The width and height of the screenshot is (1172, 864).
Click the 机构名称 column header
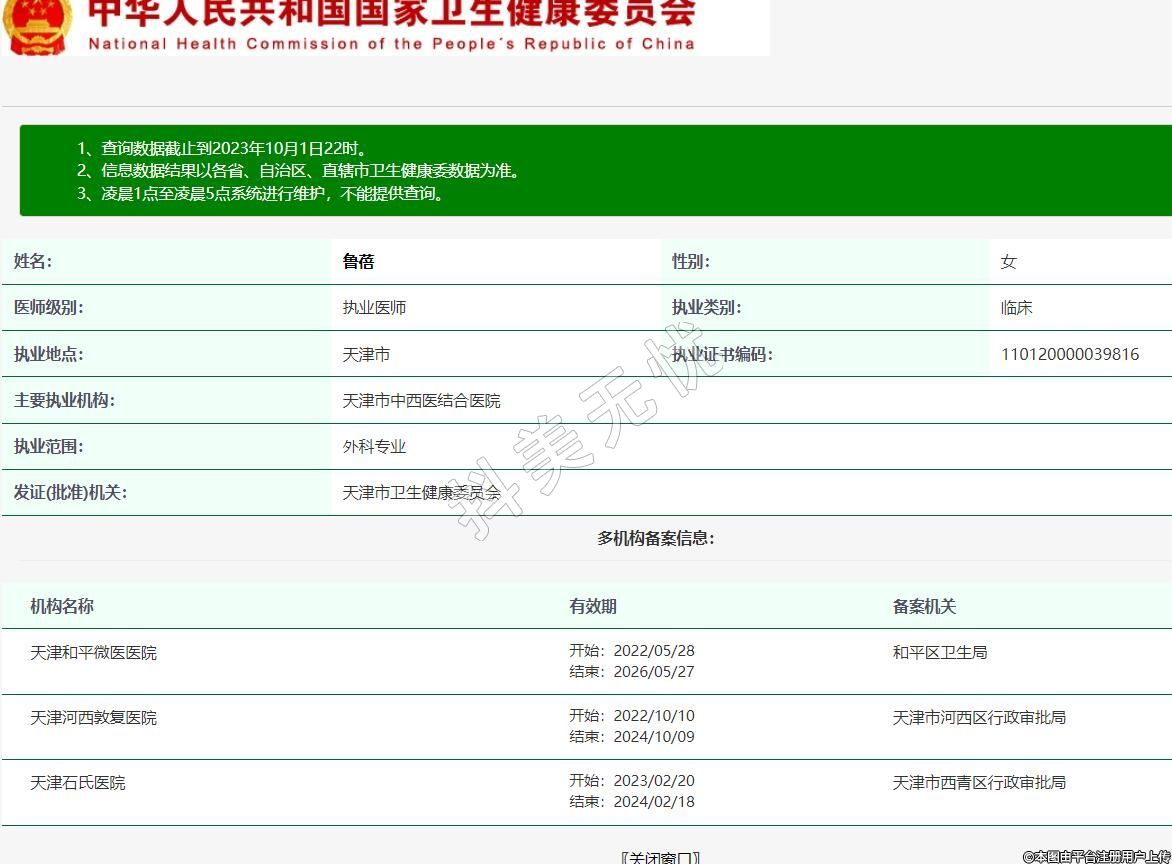point(62,606)
